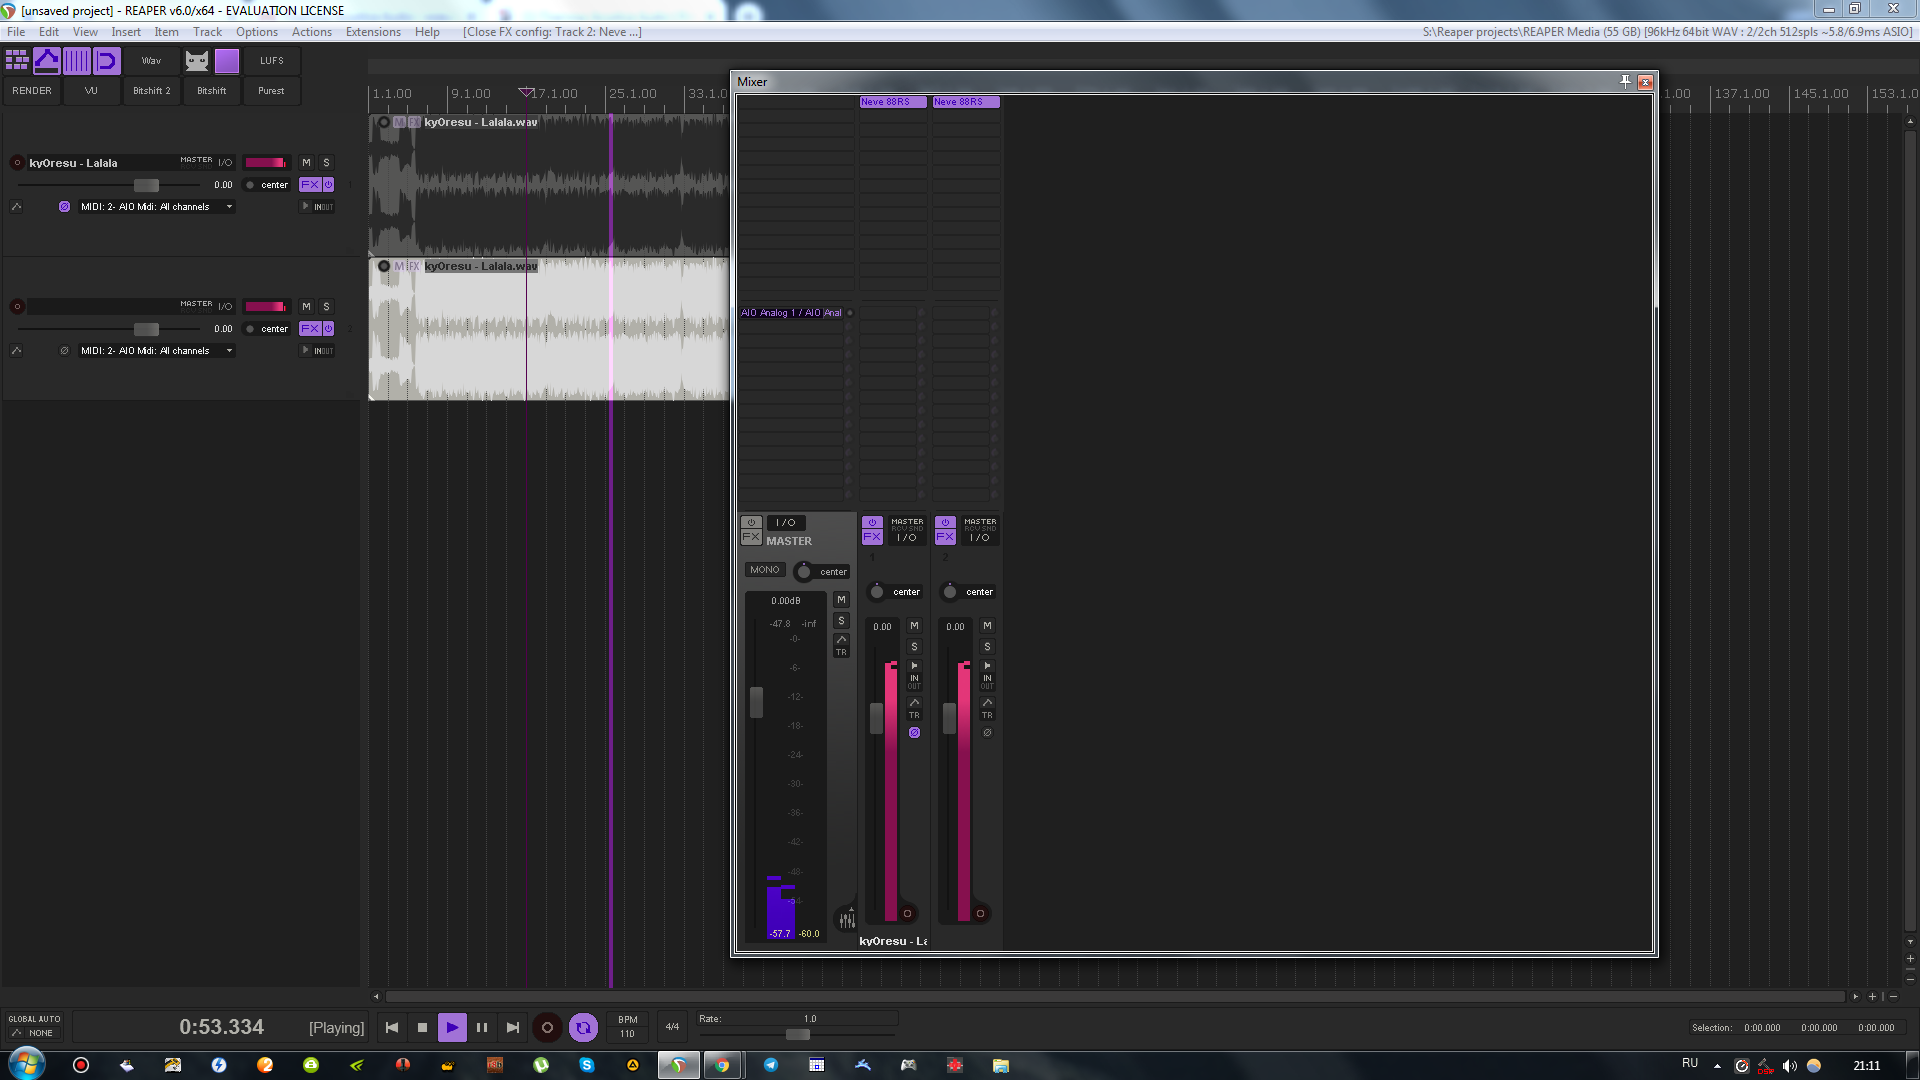
Task: Open the Extensions menu
Action: 373,32
